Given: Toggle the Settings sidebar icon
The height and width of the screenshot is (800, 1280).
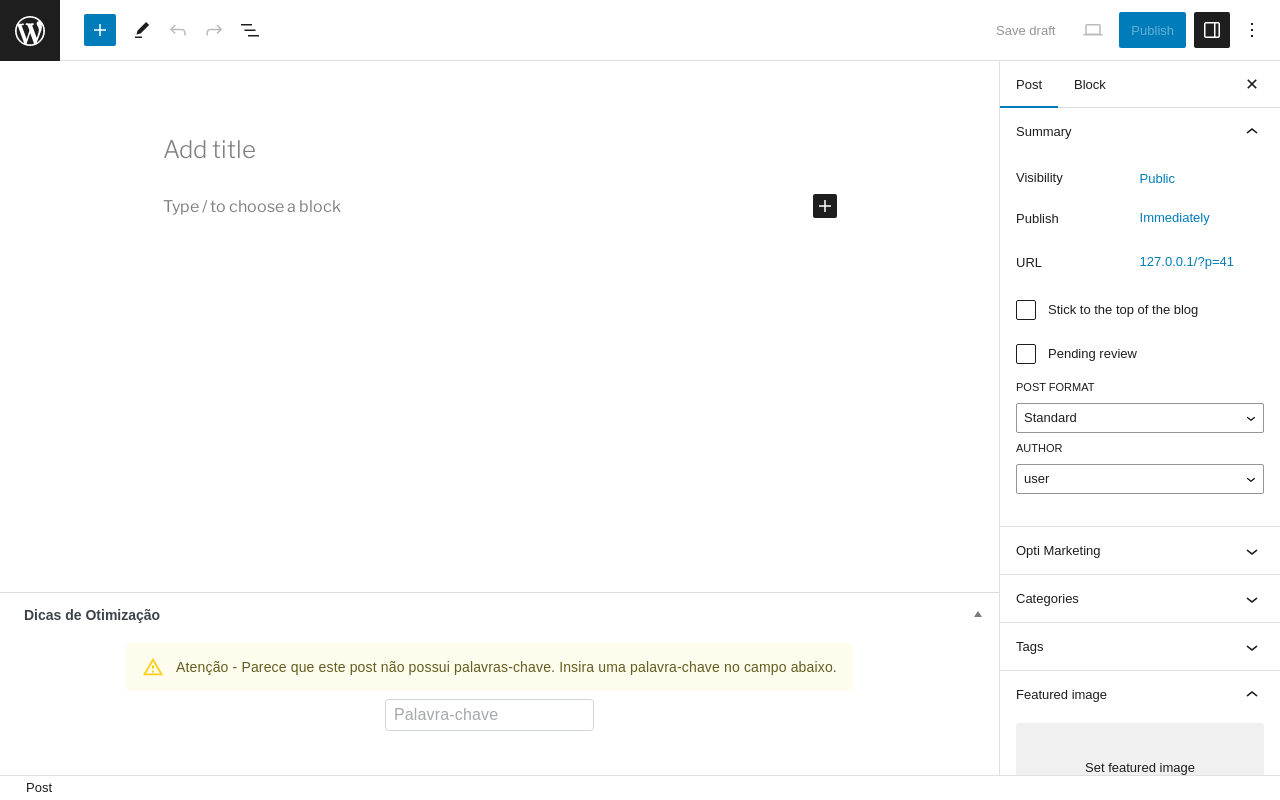Looking at the screenshot, I should tap(1212, 30).
